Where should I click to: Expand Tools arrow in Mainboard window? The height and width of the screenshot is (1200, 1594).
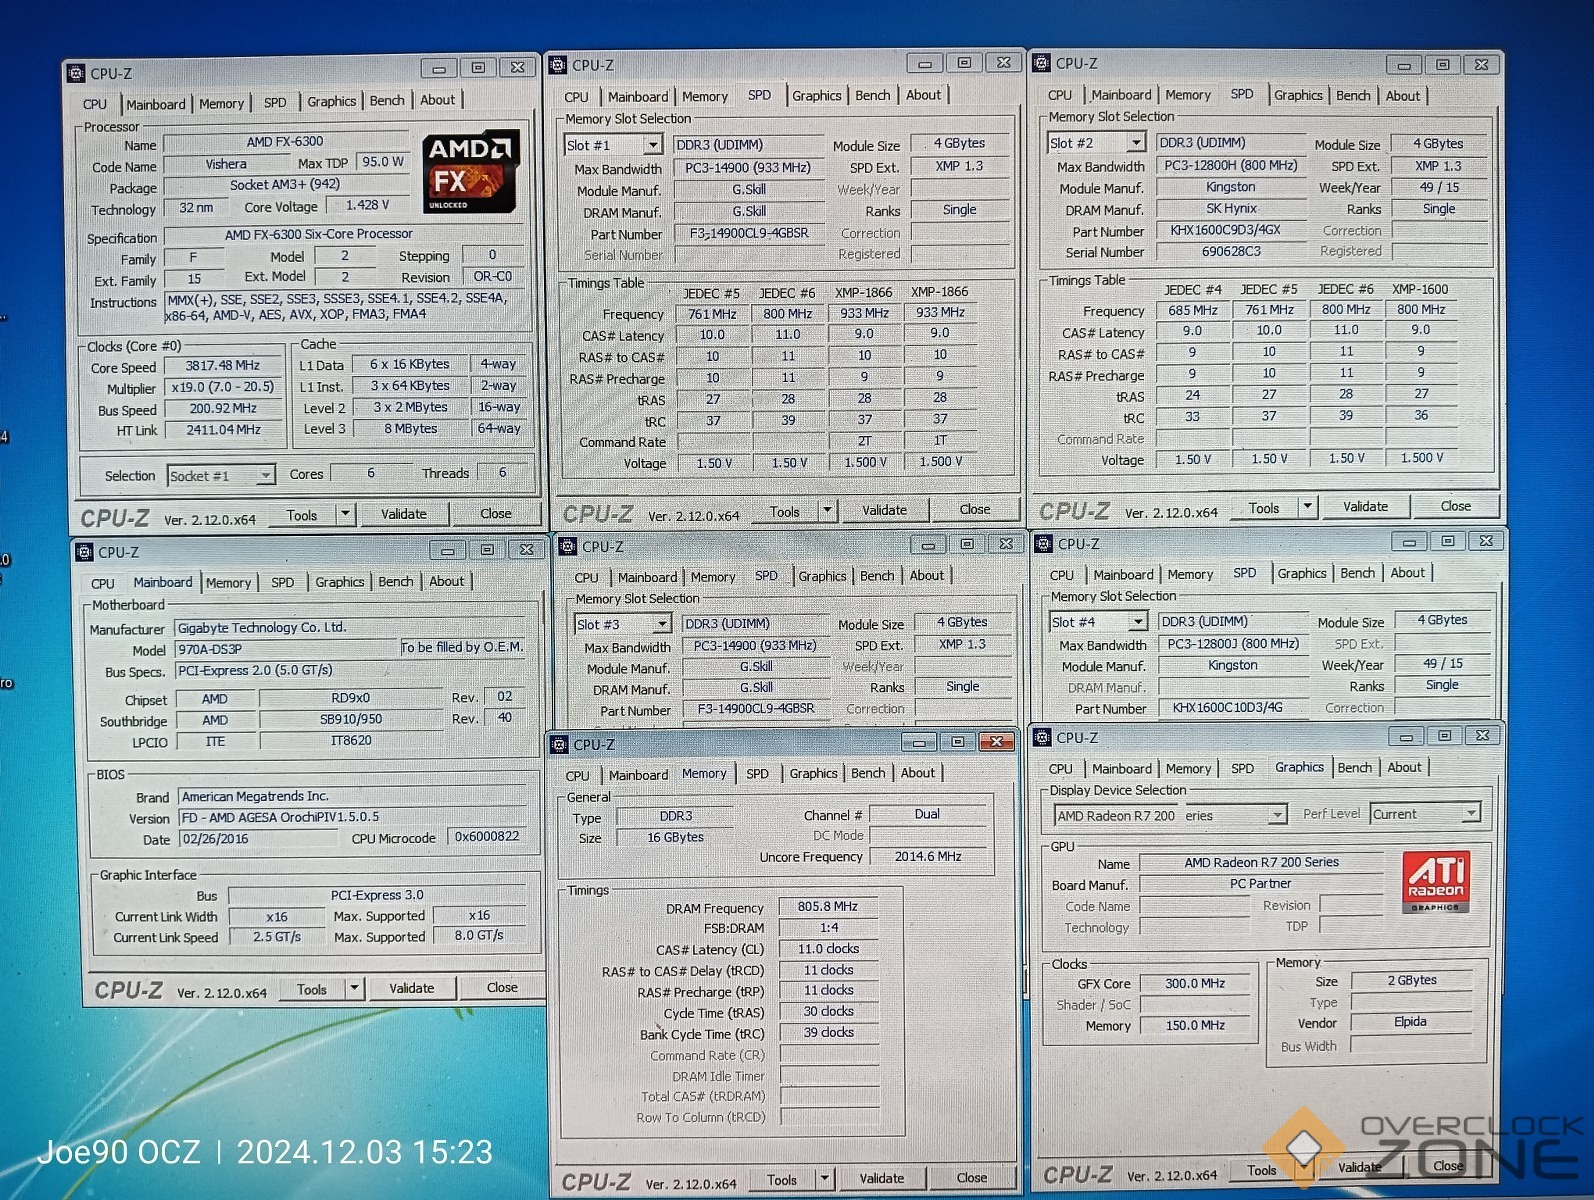pyautogui.click(x=354, y=988)
